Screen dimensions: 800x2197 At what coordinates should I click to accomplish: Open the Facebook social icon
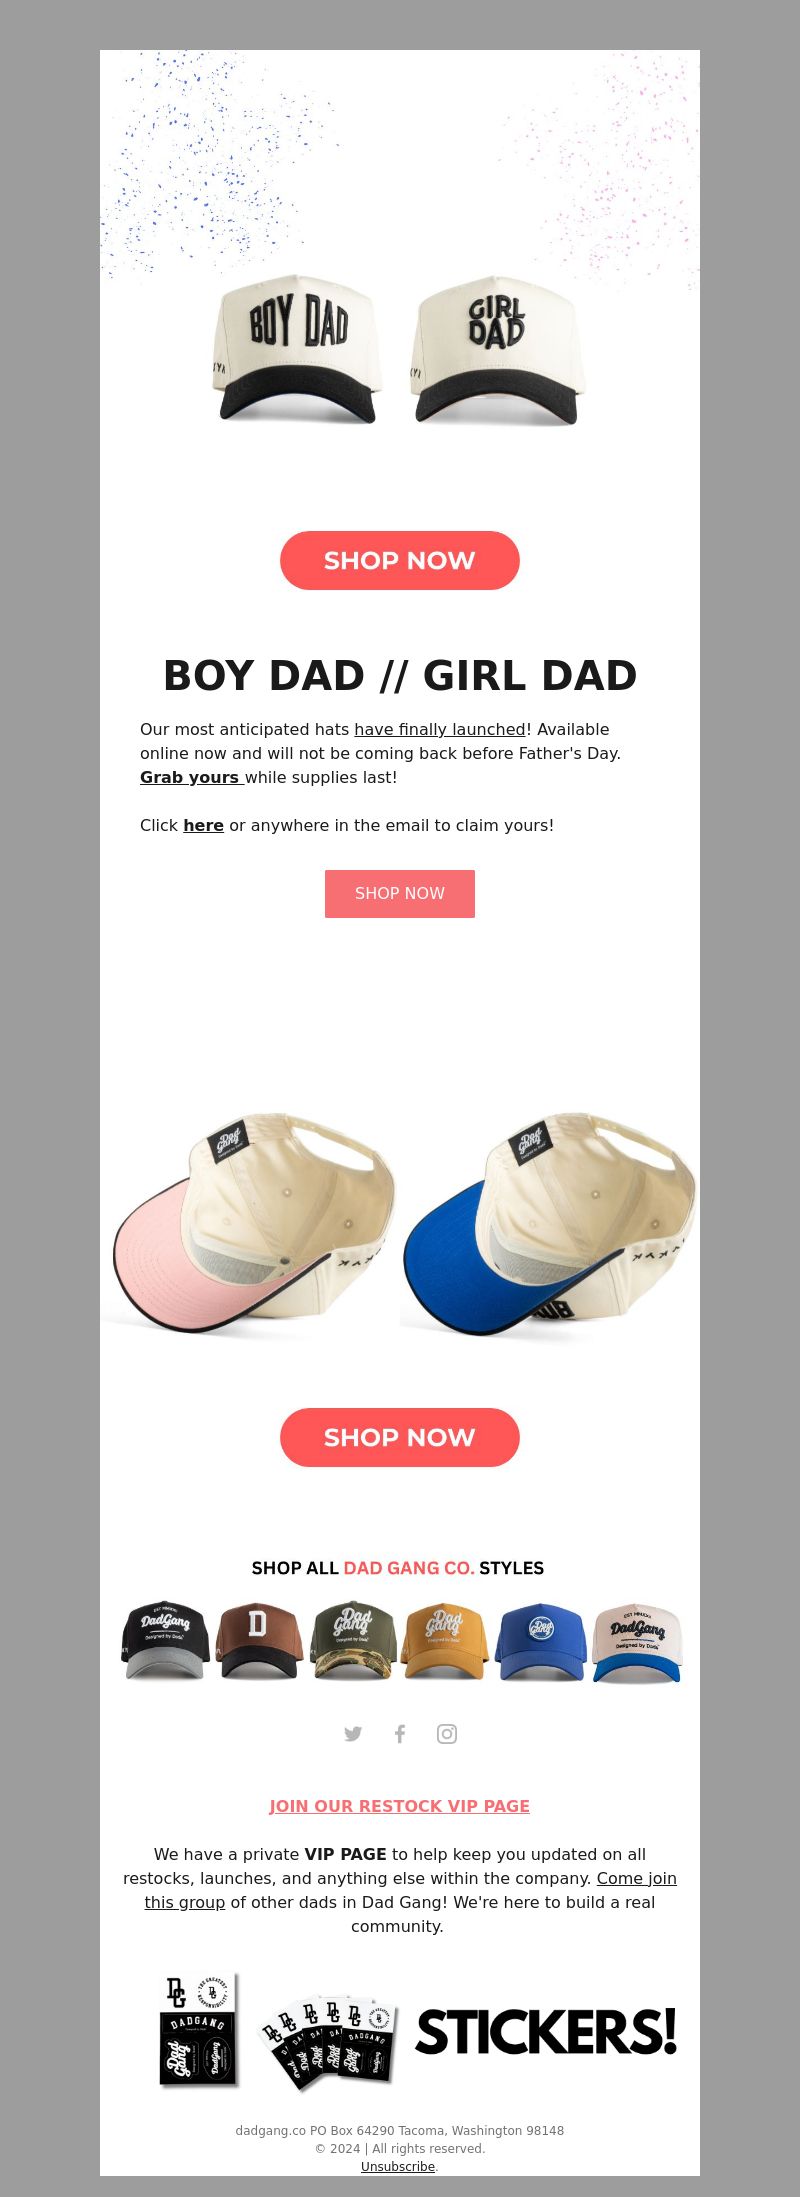point(400,1734)
